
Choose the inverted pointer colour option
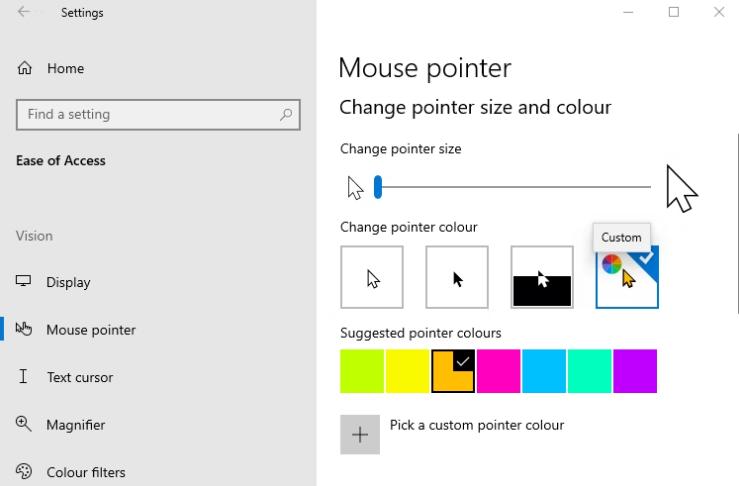(x=542, y=277)
